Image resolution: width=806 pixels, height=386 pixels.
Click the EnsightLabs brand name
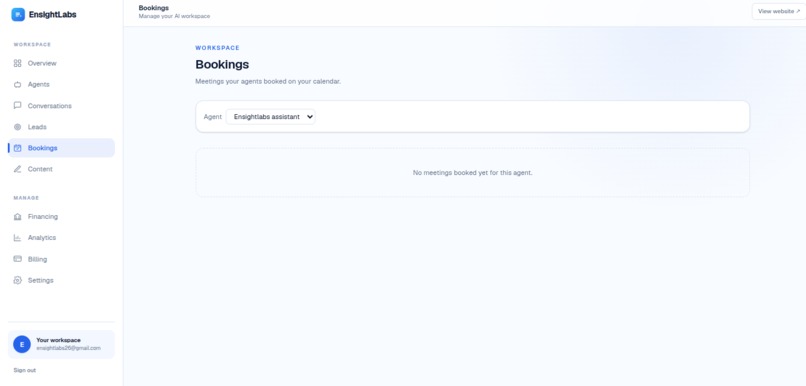click(52, 14)
